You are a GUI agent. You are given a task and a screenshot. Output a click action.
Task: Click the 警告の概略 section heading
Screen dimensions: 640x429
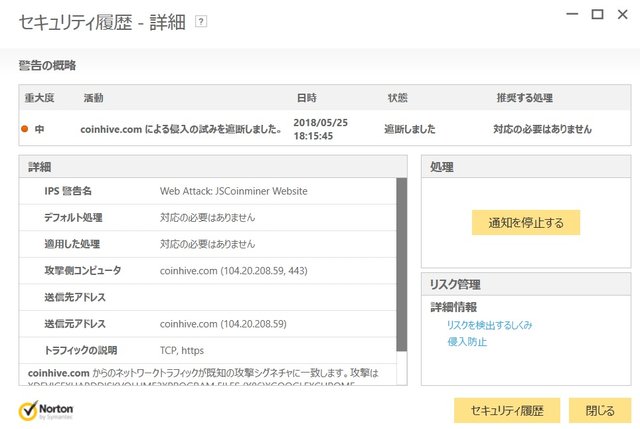click(x=47, y=65)
